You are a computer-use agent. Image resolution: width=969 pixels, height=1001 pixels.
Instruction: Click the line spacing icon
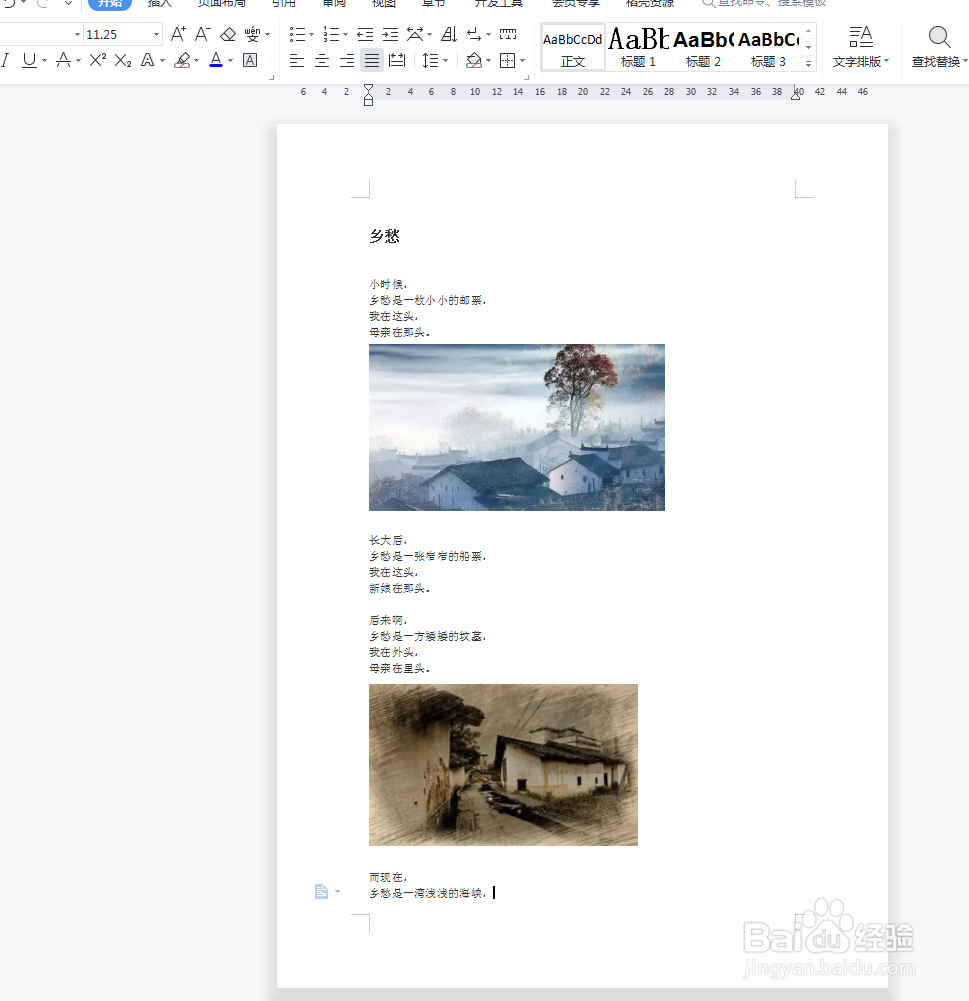point(431,61)
